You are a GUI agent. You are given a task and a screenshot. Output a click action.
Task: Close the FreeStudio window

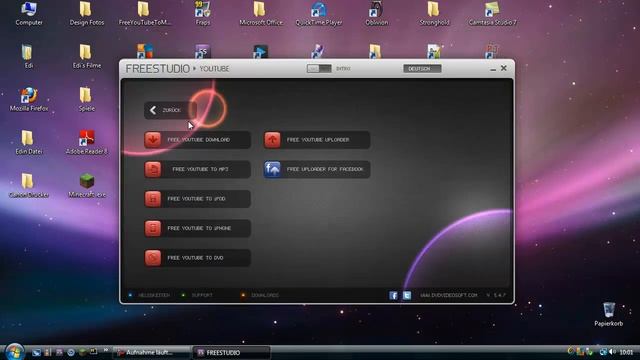[504, 68]
